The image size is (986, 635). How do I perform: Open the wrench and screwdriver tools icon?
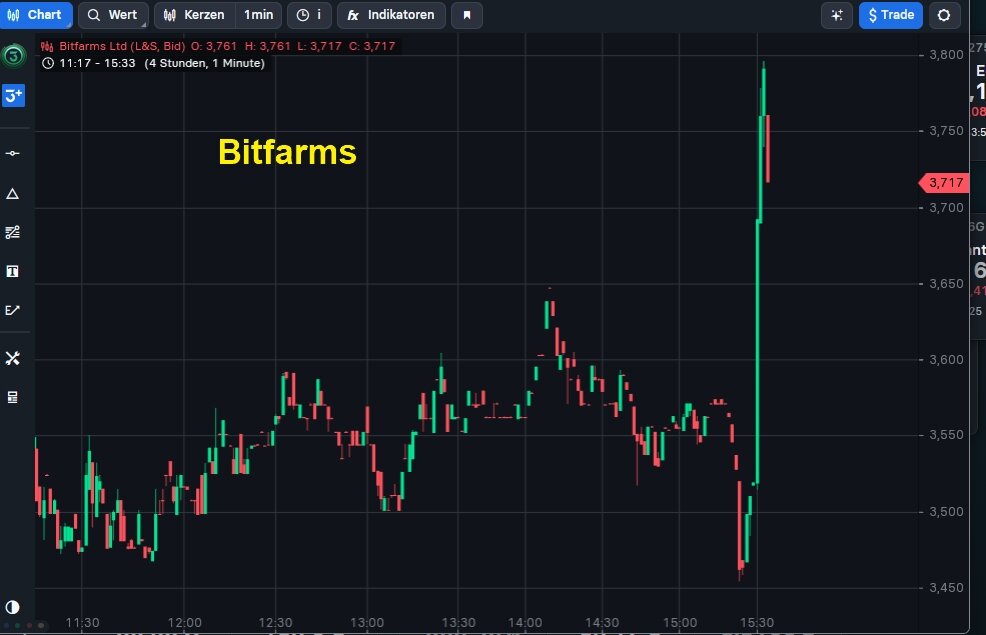pos(13,358)
